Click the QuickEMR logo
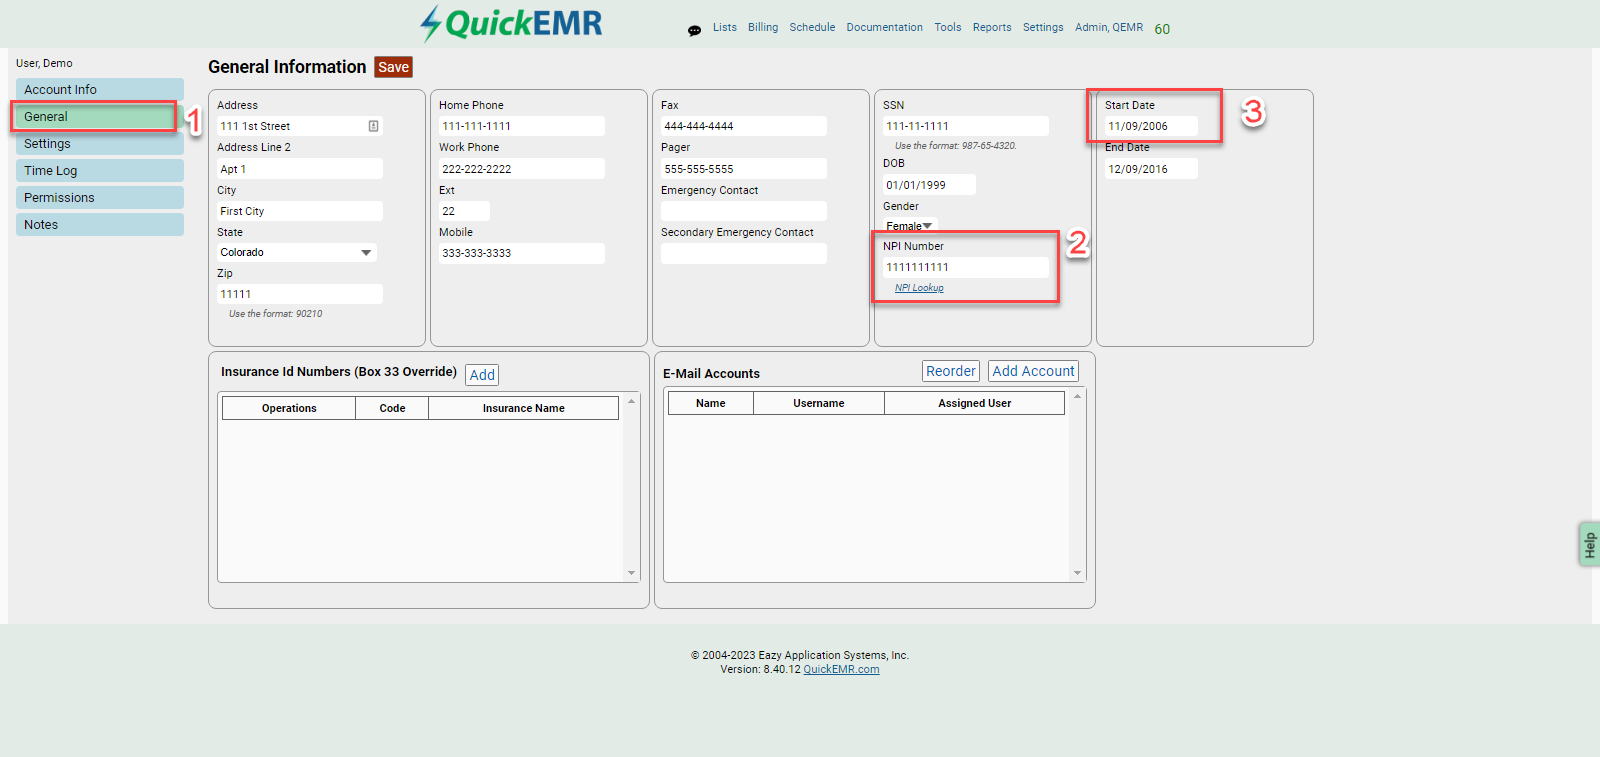The width and height of the screenshot is (1600, 757). click(x=511, y=23)
